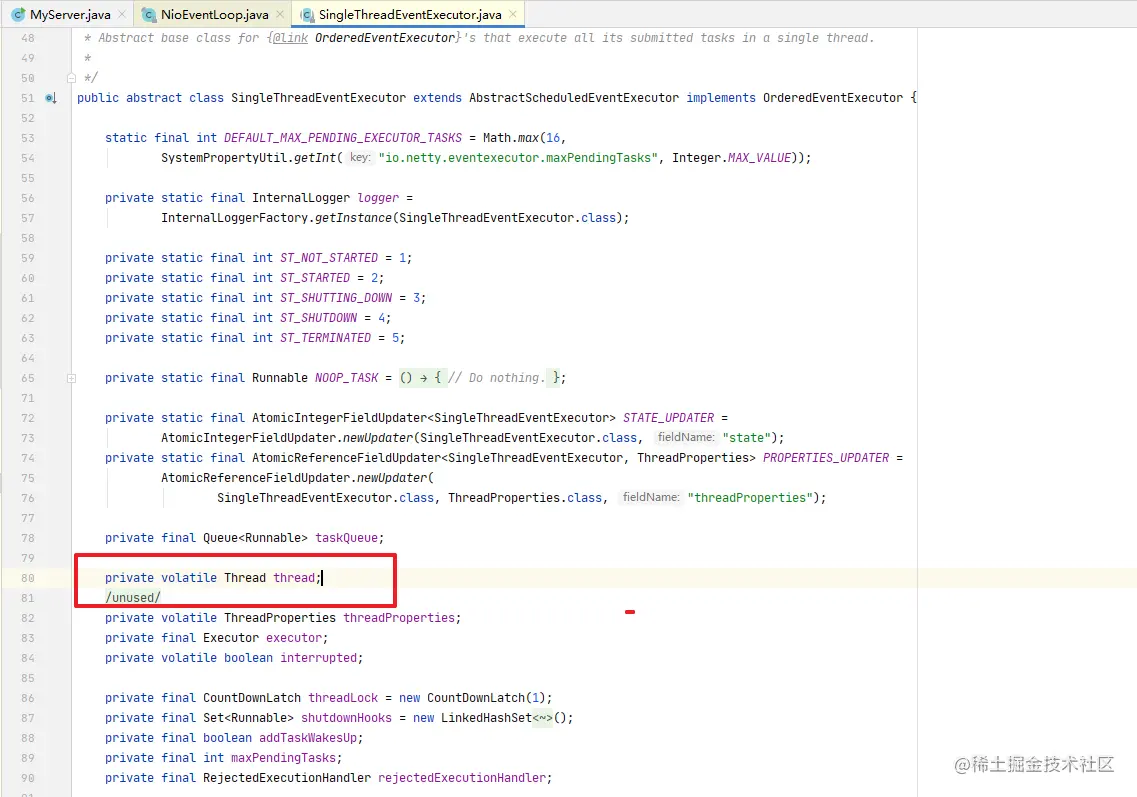Follow the @link OrderedEventExecutor reference in comment

(385, 38)
